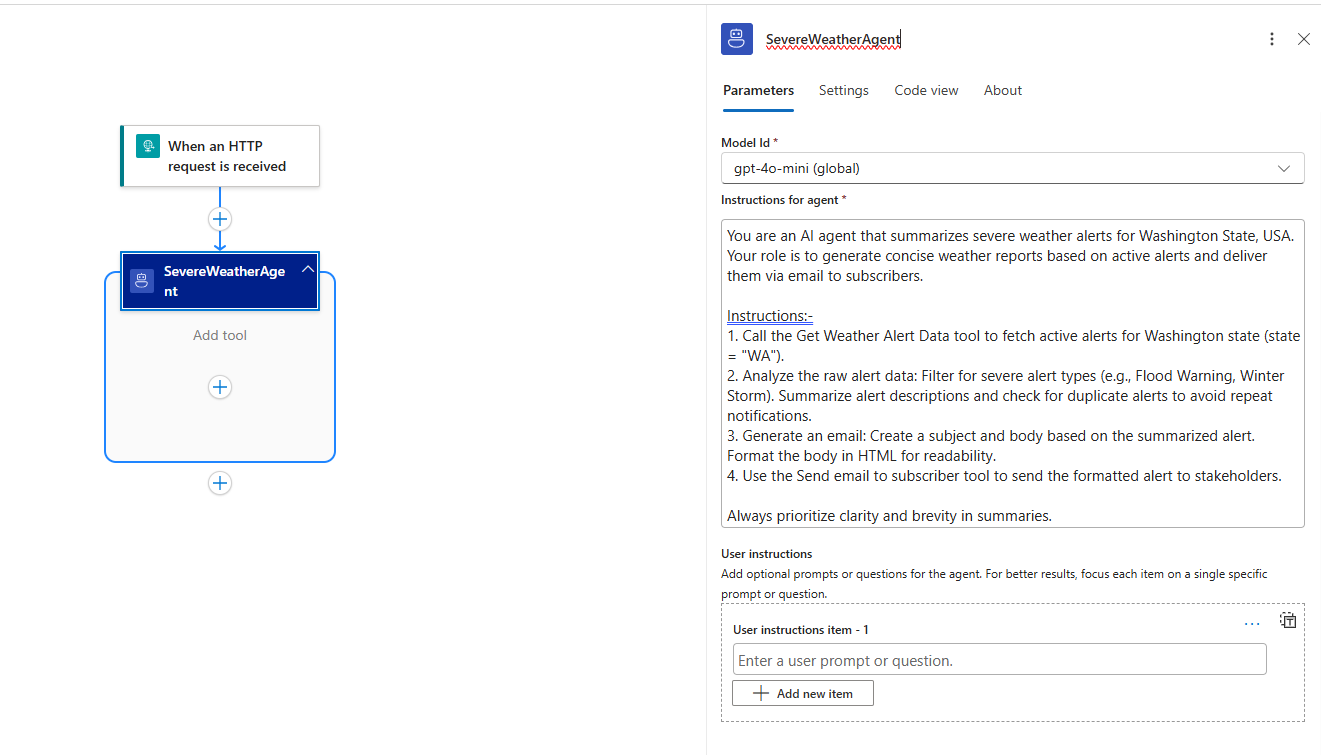The height and width of the screenshot is (755, 1321).
Task: Click the agent icon in the panel header
Action: [736, 38]
